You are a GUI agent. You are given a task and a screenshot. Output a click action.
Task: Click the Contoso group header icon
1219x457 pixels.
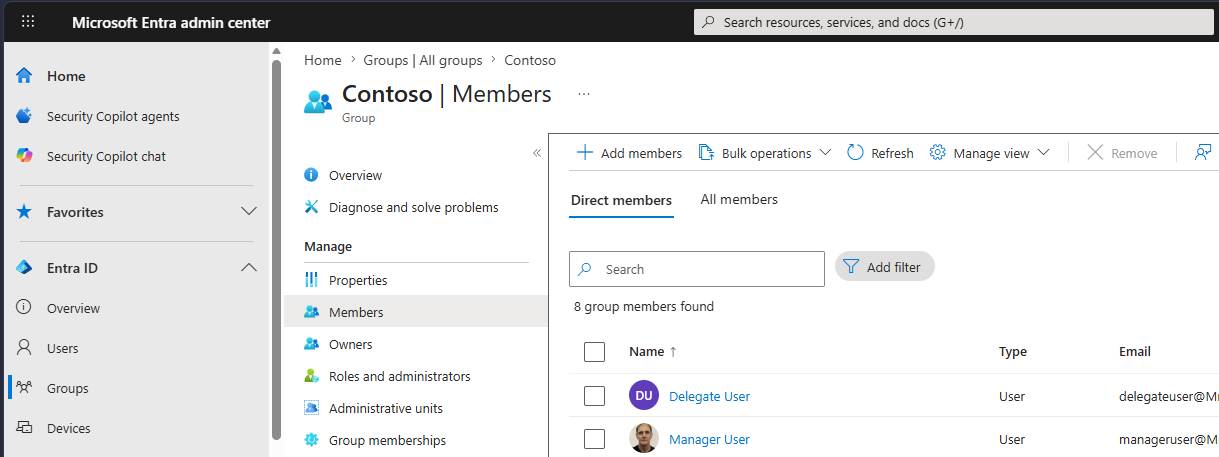pos(318,100)
